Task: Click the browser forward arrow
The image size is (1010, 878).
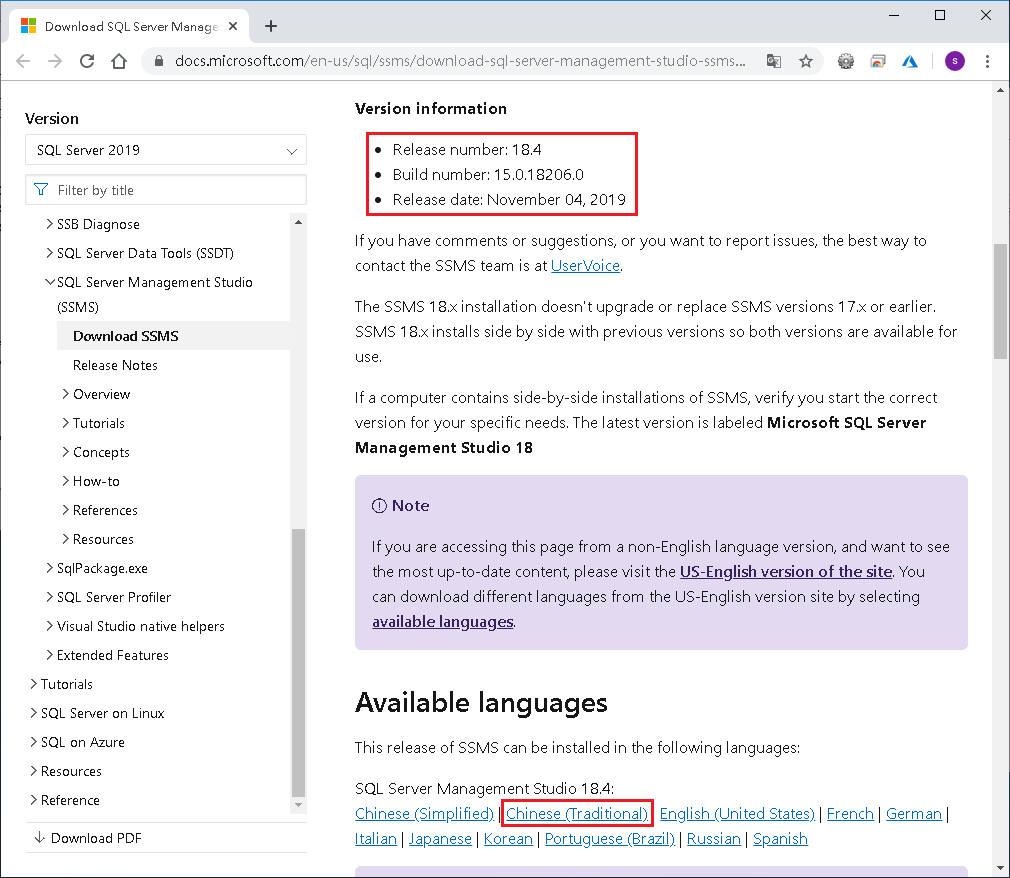Action: click(x=55, y=61)
